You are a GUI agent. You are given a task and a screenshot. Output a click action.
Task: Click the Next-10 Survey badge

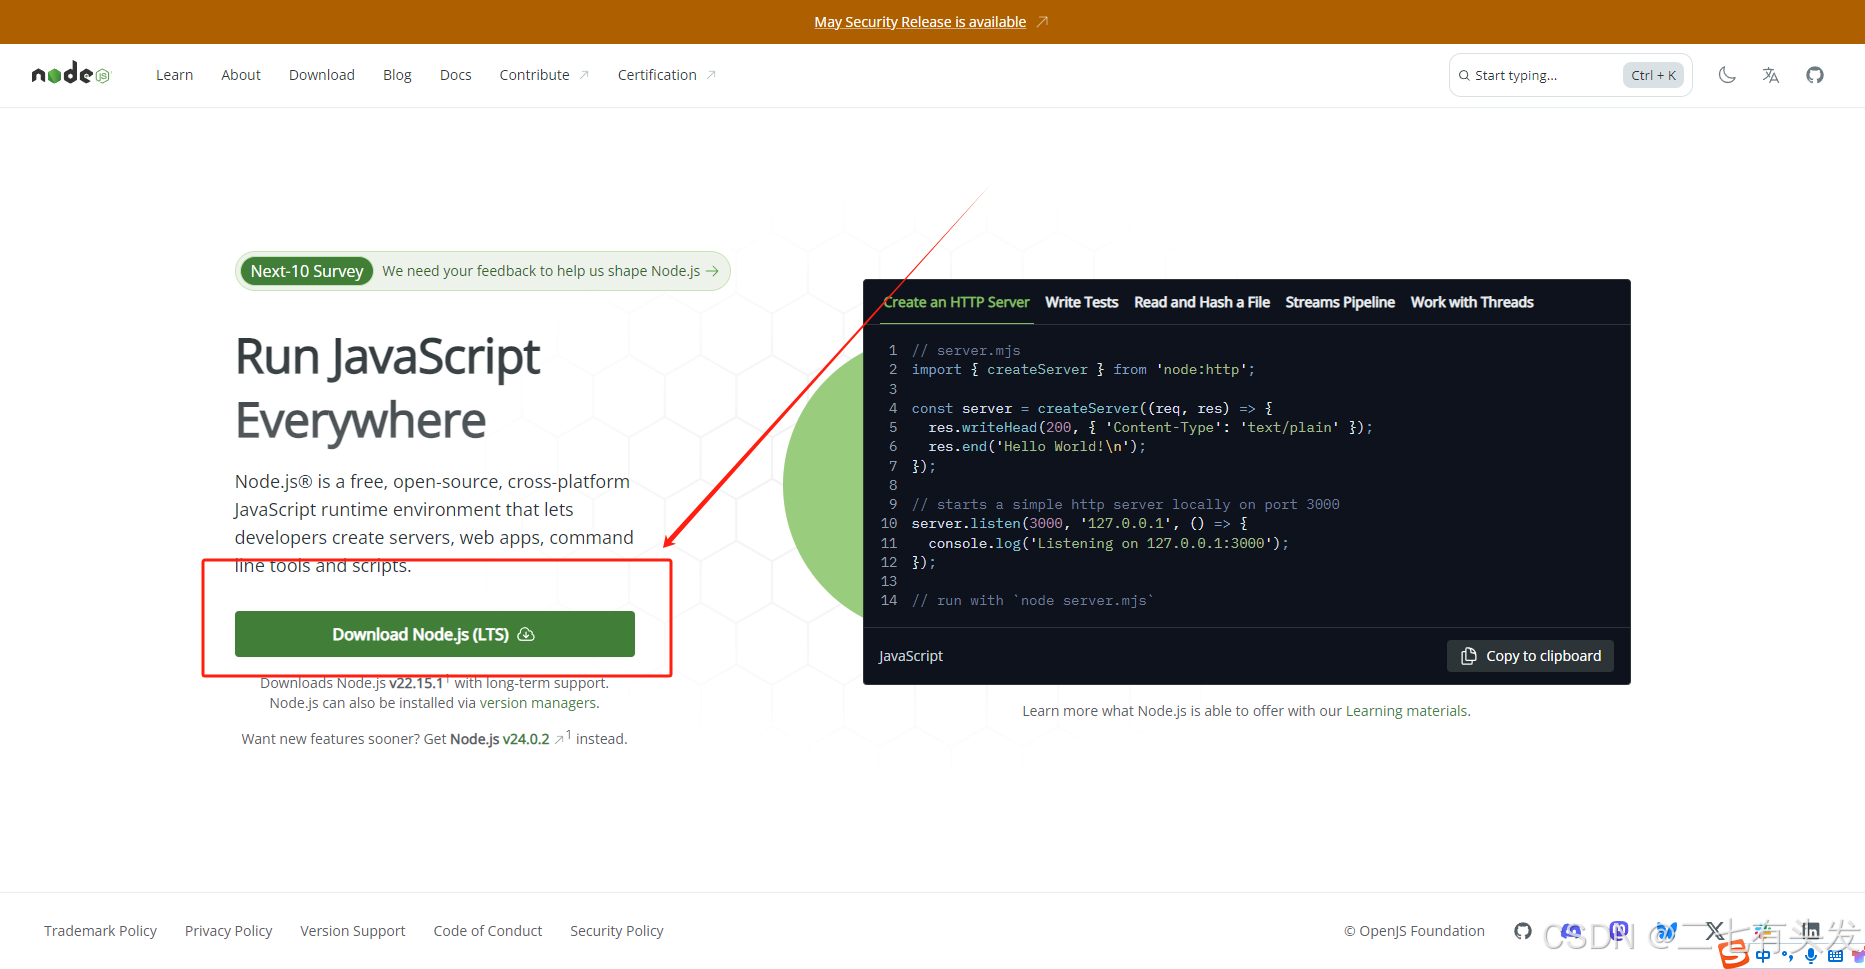click(x=307, y=271)
